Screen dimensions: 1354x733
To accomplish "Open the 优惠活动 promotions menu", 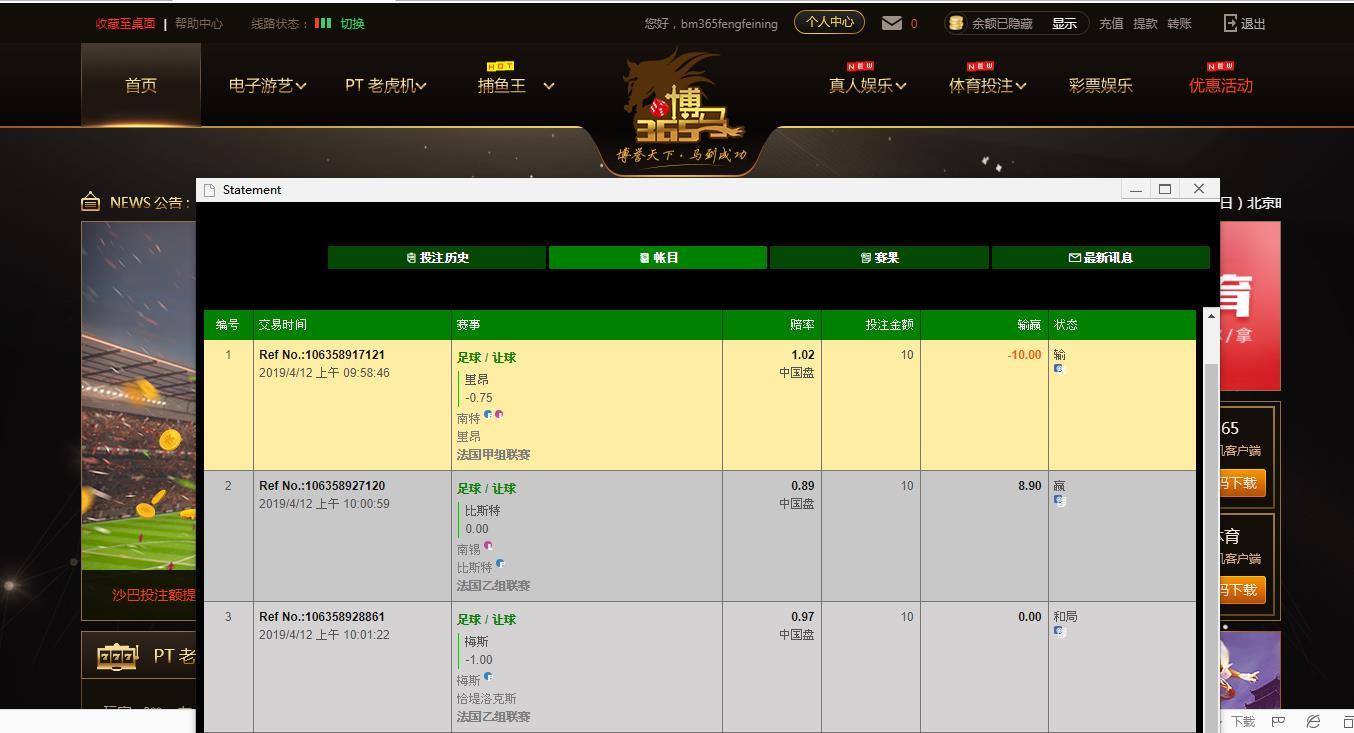I will pos(1220,85).
